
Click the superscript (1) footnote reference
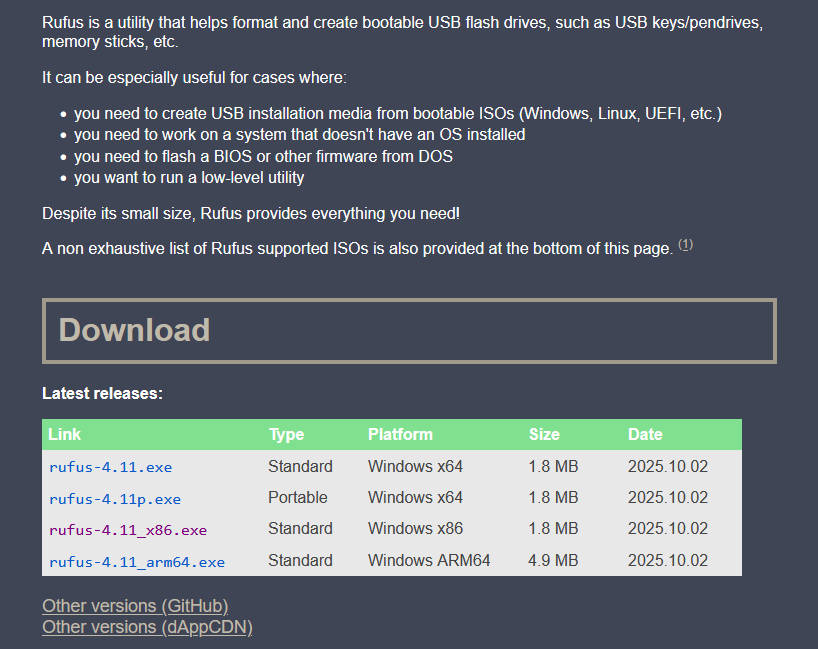[x=685, y=245]
